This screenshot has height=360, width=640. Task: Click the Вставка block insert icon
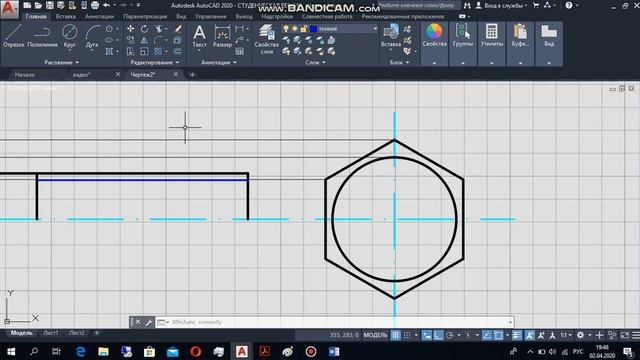coord(391,36)
